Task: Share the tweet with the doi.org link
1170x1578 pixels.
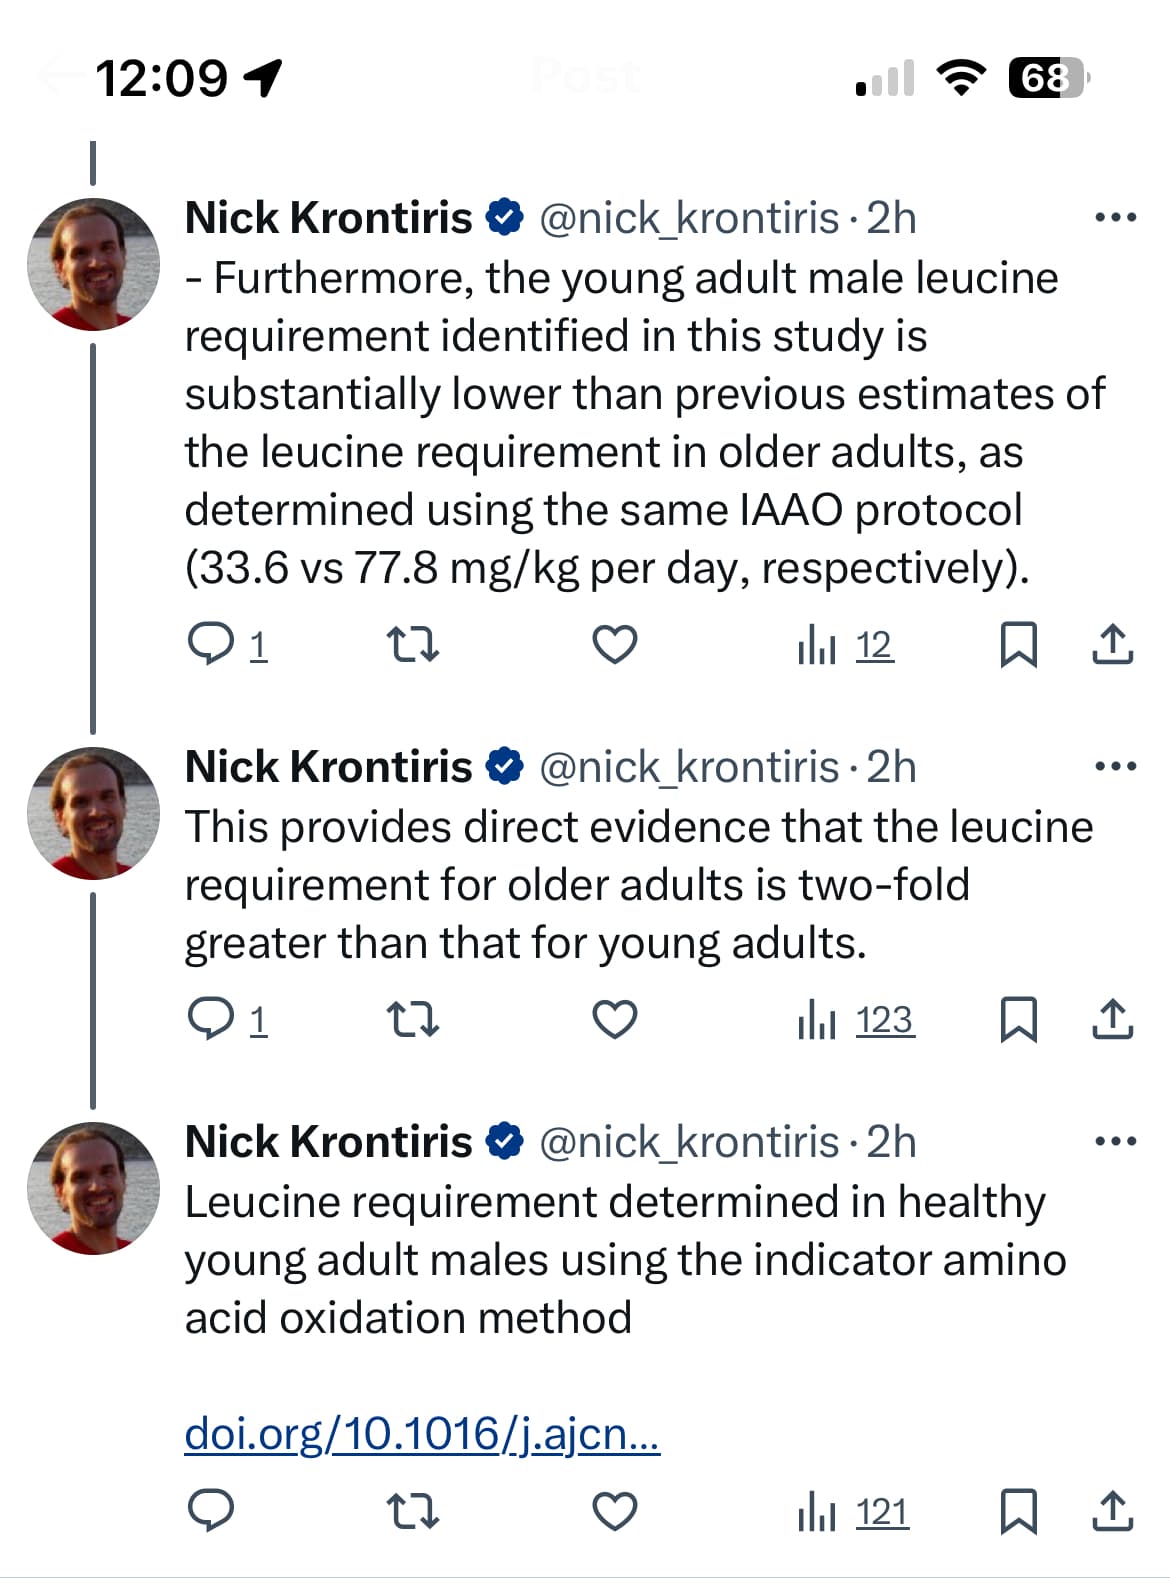Action: click(x=1112, y=1511)
